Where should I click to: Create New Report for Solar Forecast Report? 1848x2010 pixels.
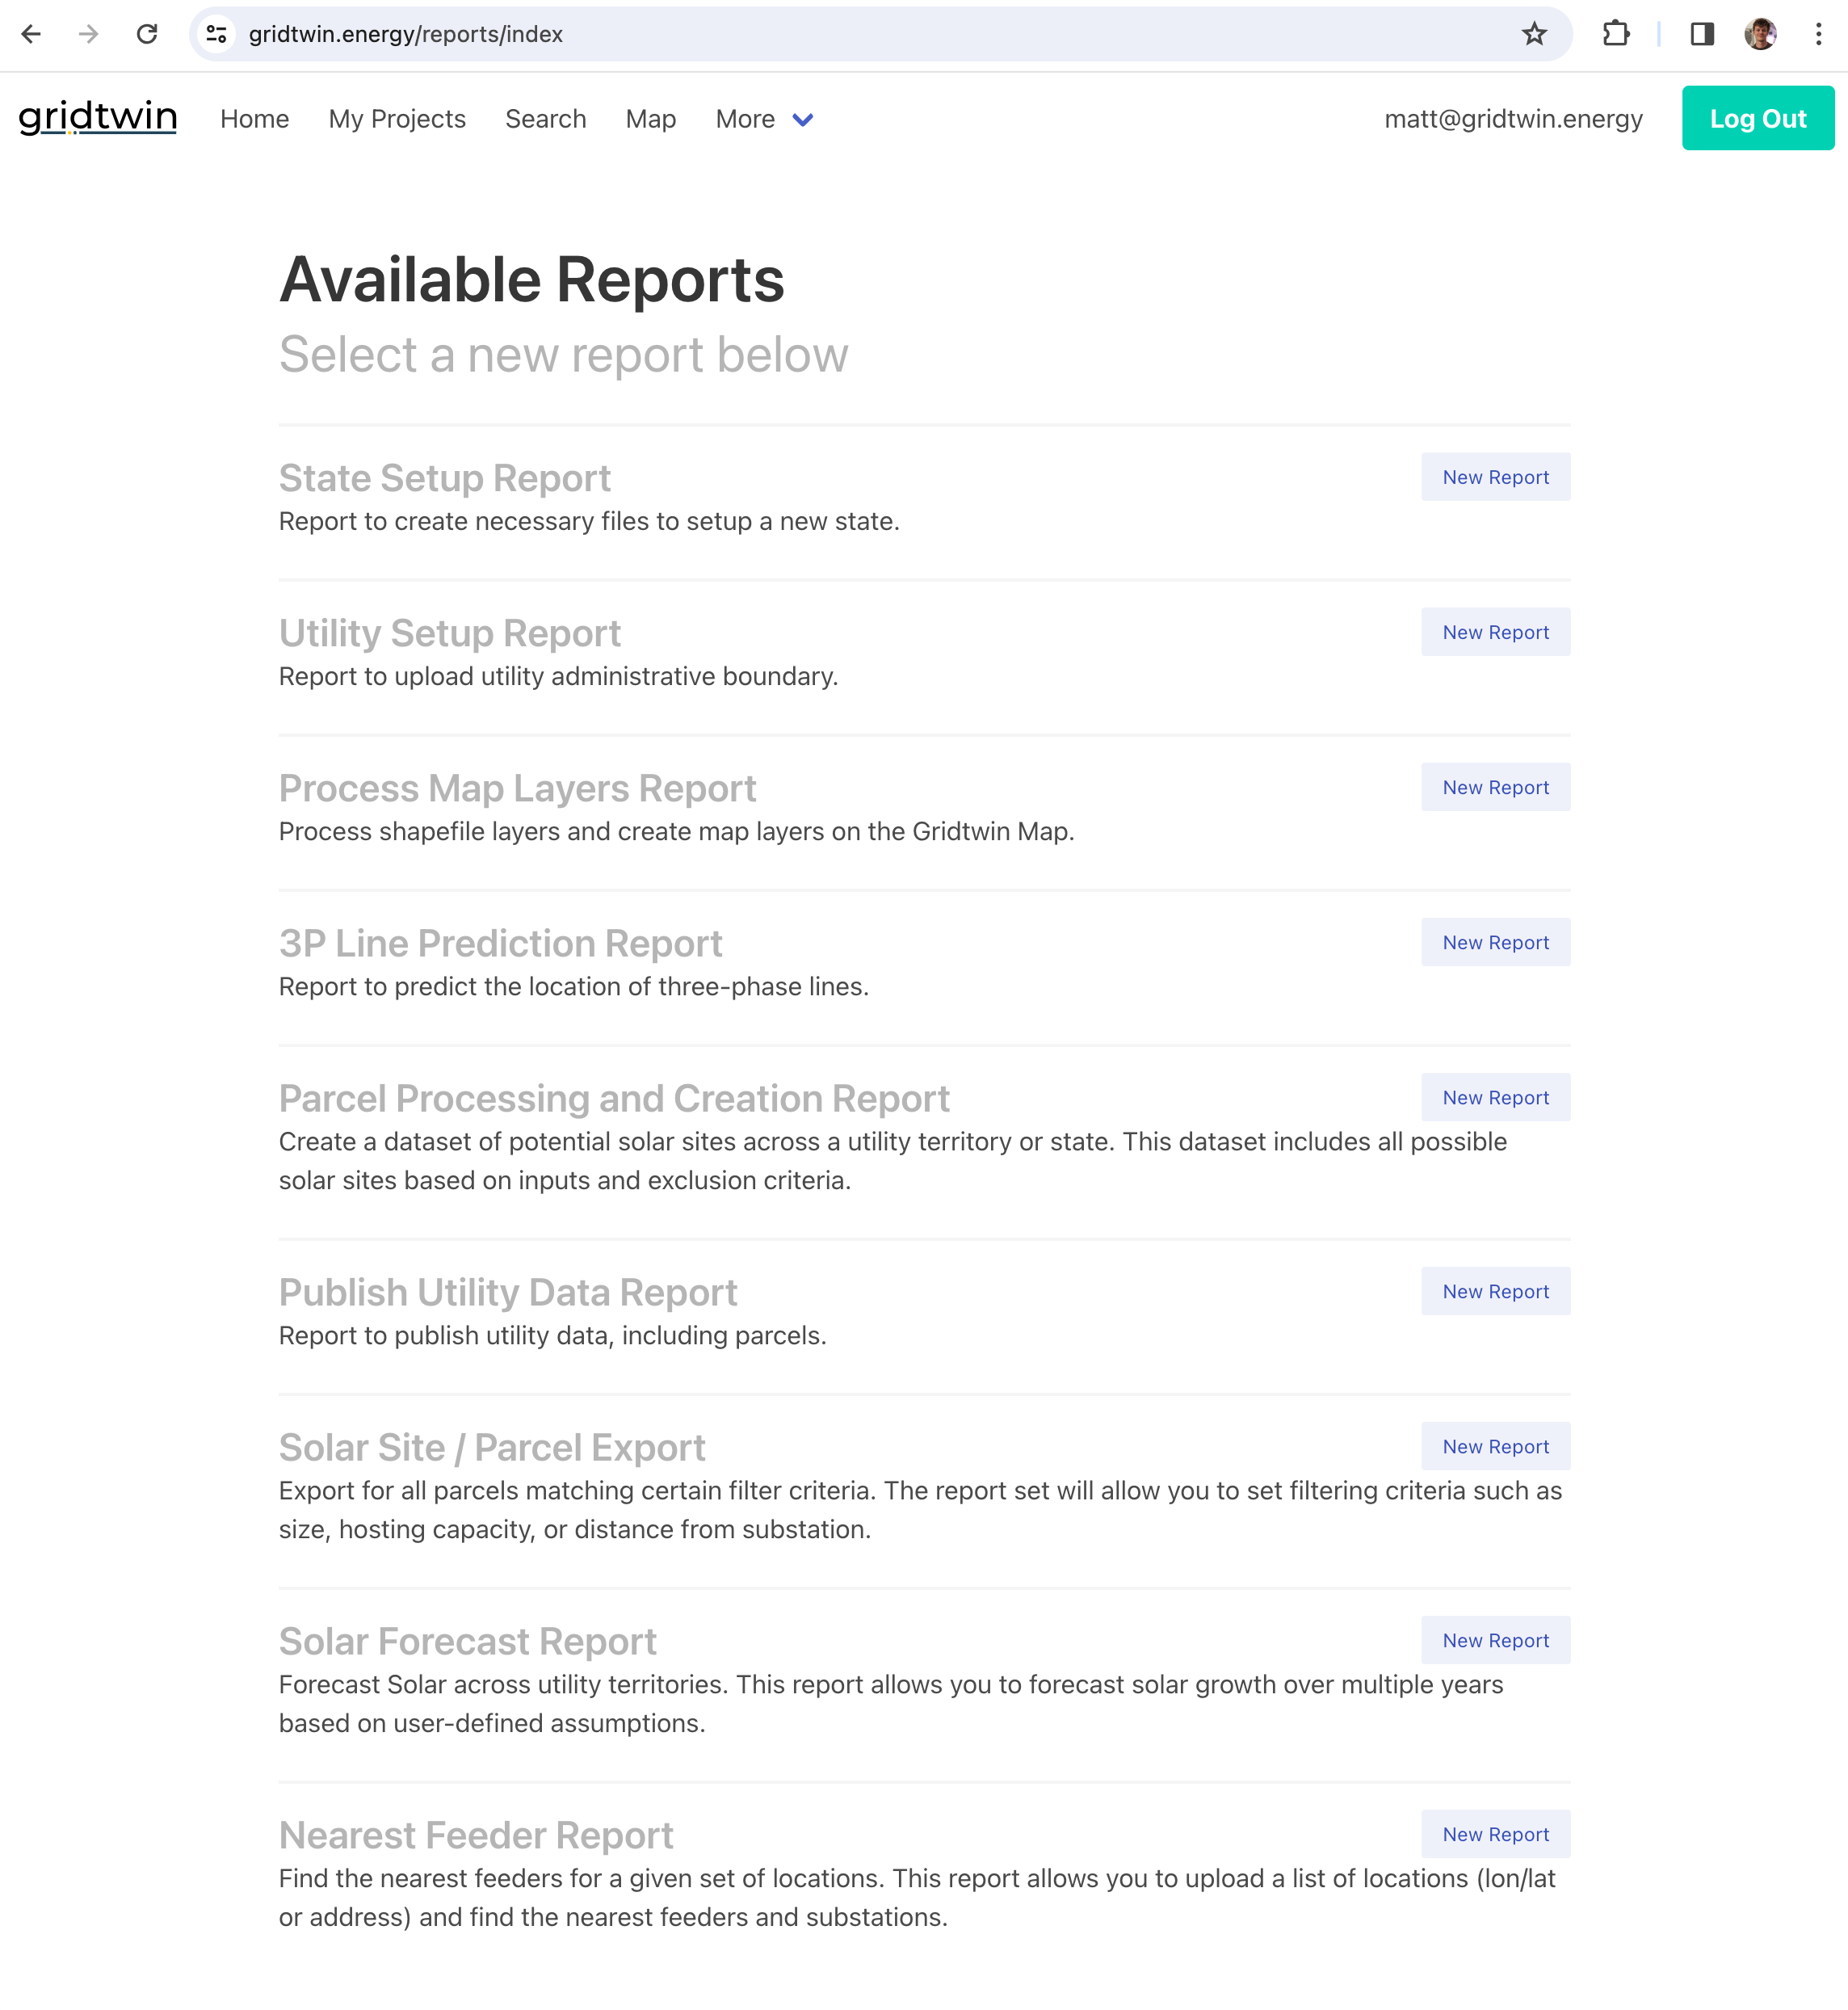click(1495, 1640)
